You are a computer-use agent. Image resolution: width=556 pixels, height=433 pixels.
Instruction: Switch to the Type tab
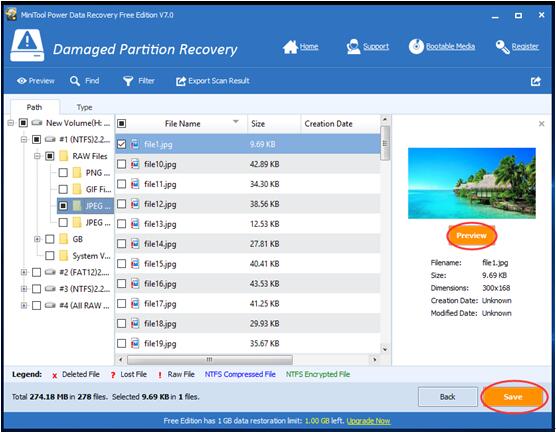84,107
